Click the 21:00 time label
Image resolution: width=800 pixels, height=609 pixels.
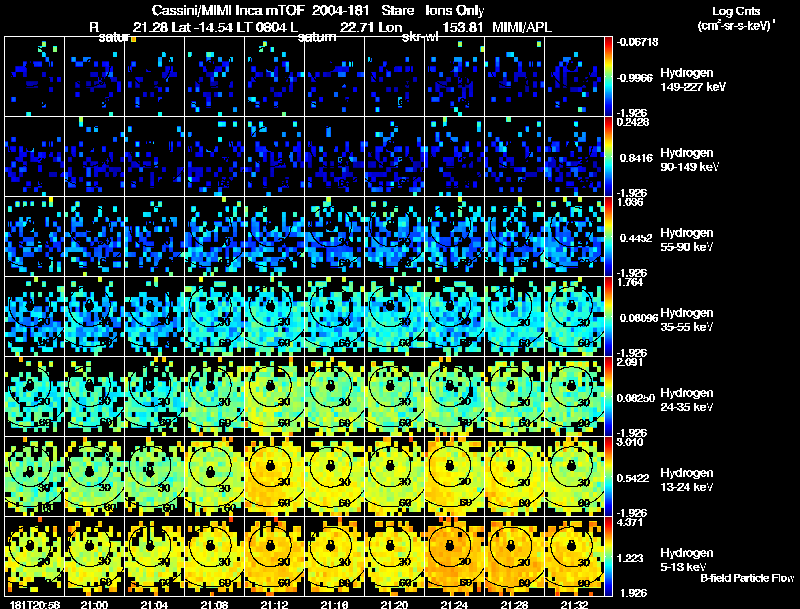pos(94,605)
